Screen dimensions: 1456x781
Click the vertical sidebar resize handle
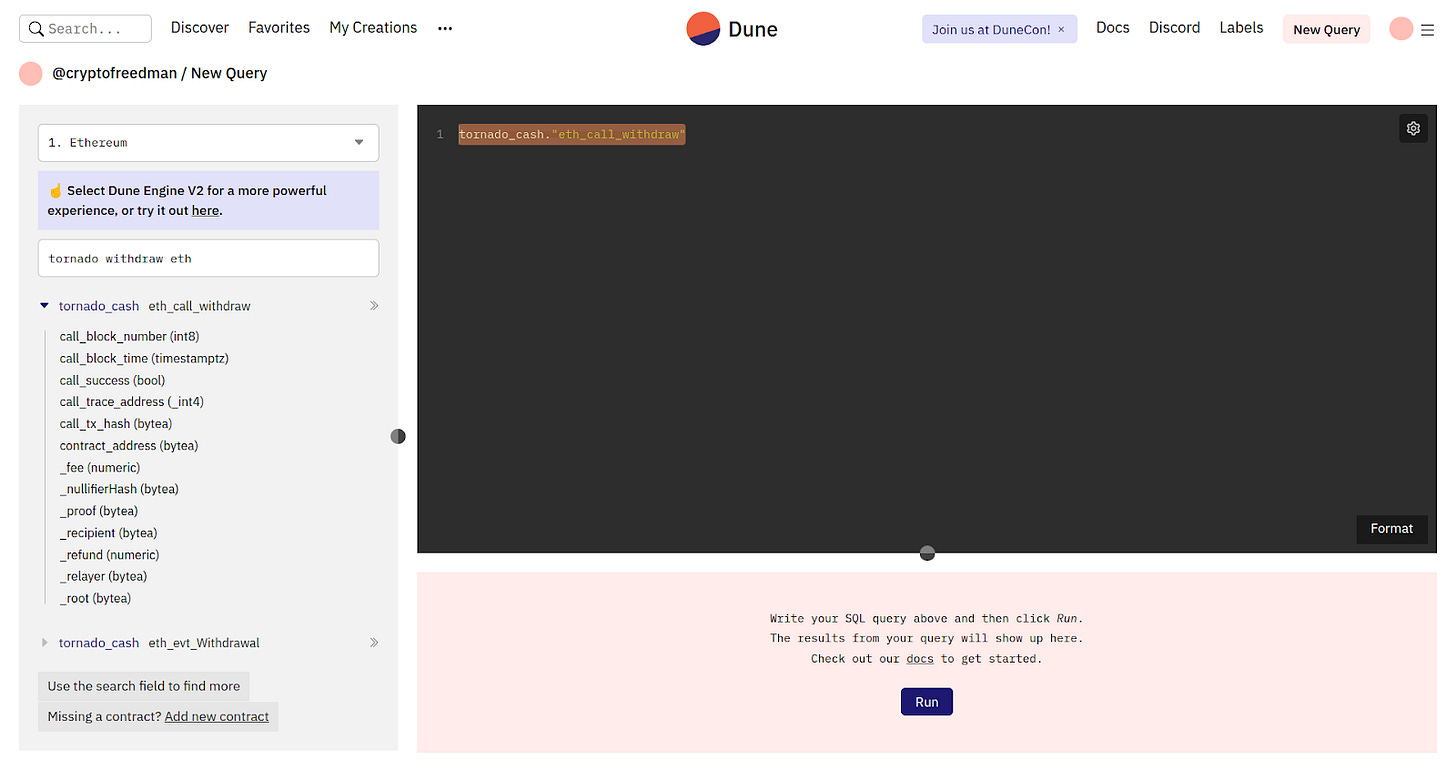coord(398,436)
